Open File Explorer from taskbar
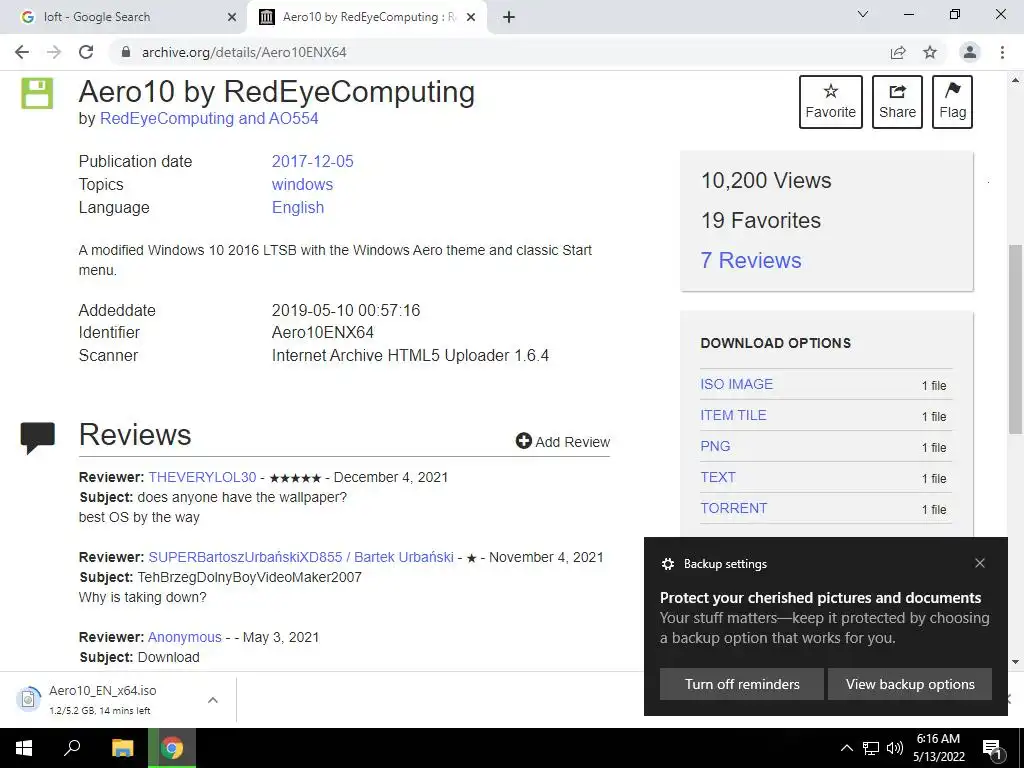The image size is (1024, 768). (122, 748)
